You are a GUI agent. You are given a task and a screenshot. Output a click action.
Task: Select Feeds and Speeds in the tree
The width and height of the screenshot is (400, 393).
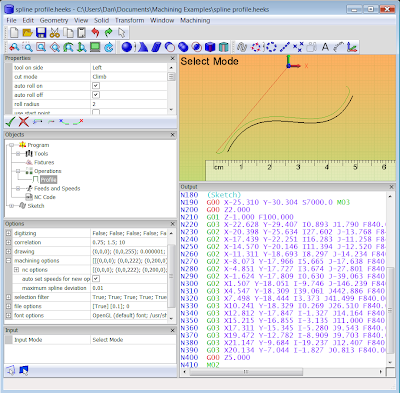click(x=57, y=188)
